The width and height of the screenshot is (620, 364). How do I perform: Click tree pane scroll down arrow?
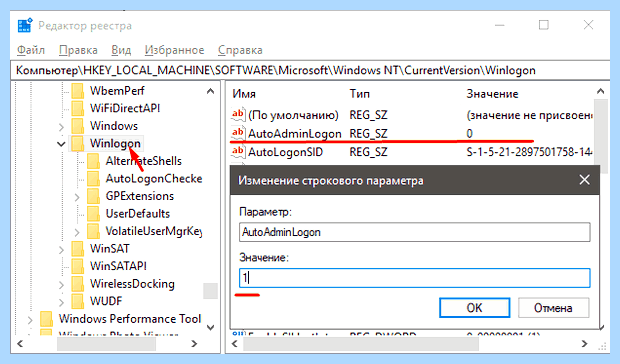click(x=210, y=327)
